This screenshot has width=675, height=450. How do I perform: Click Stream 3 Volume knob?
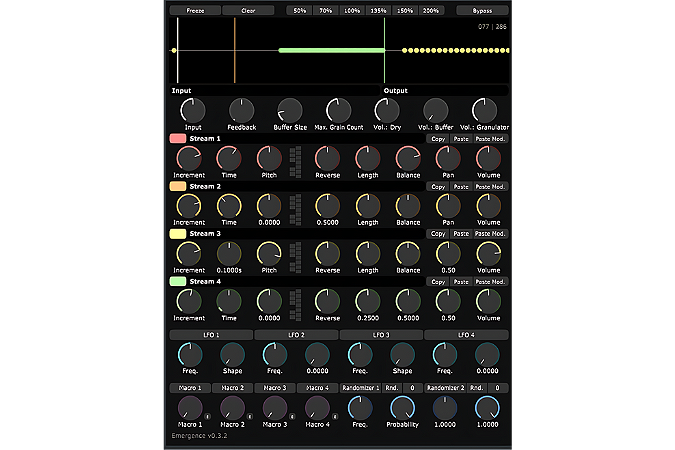489,254
